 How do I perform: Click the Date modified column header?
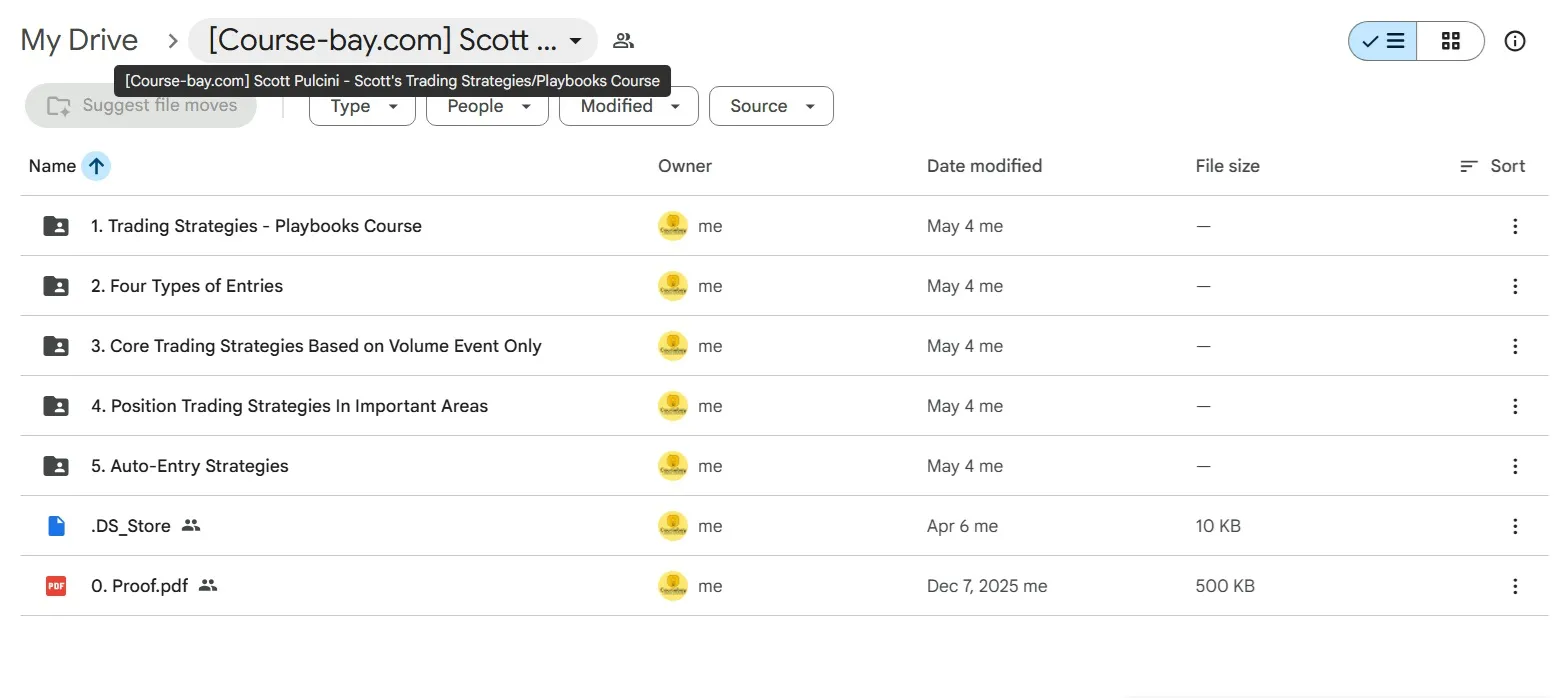pos(984,166)
